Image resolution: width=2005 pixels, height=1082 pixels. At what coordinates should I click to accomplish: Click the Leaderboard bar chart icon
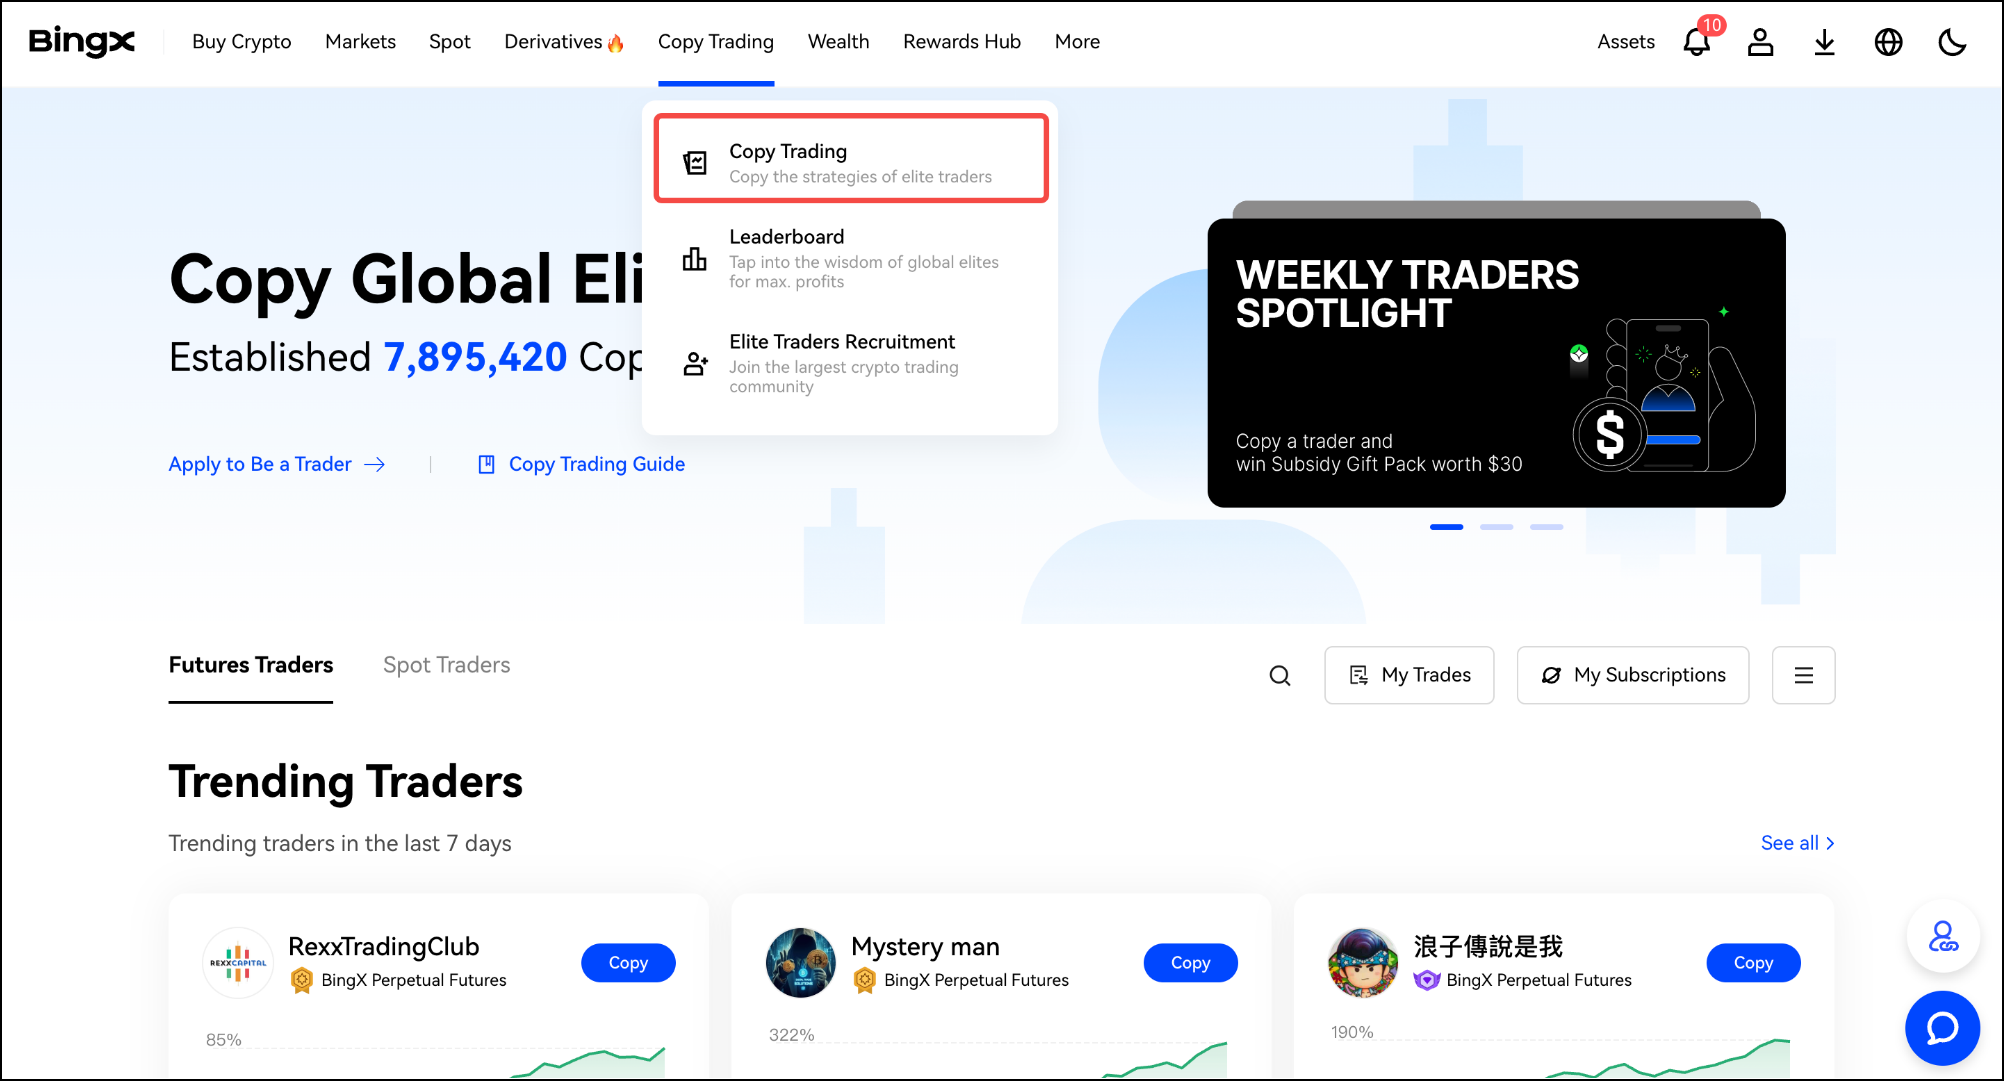click(x=691, y=259)
